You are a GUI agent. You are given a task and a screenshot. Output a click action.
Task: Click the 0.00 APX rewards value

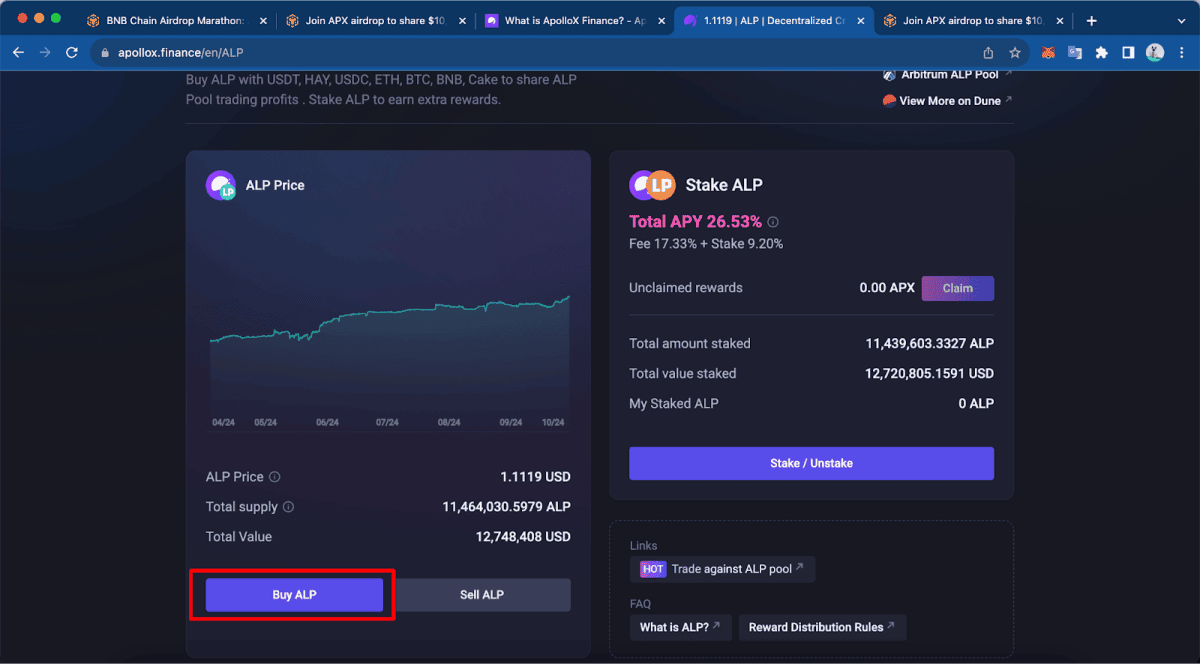[887, 288]
